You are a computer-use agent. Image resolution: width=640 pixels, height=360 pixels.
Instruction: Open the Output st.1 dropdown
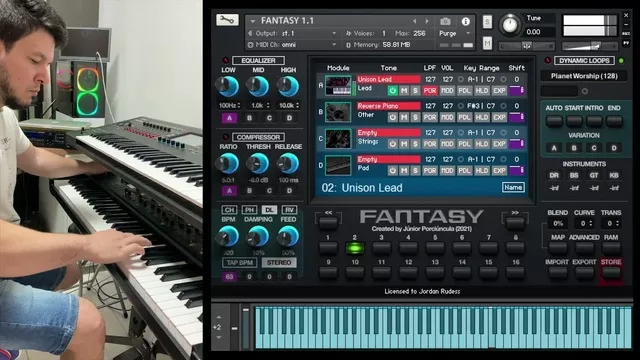pos(292,33)
